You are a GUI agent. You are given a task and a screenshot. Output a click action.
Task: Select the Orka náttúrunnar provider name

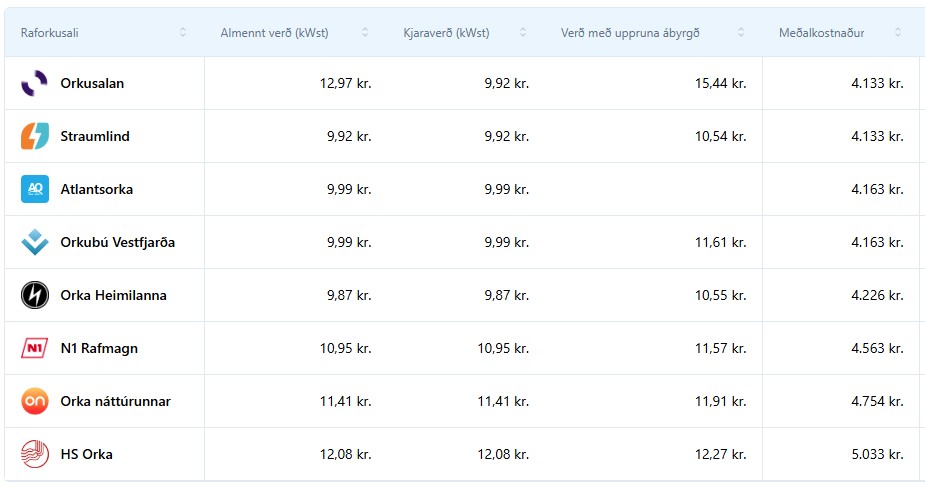click(115, 401)
